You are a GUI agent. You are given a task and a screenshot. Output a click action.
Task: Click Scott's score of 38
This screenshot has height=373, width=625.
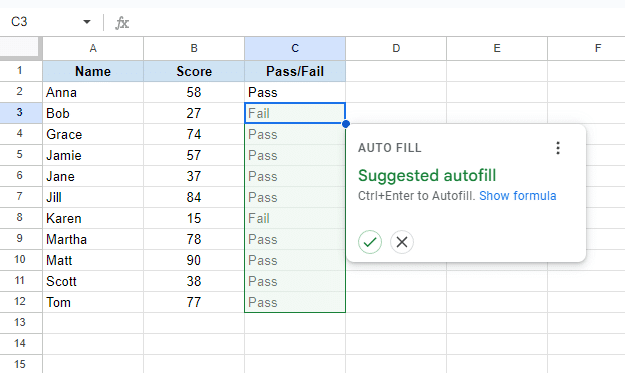194,281
